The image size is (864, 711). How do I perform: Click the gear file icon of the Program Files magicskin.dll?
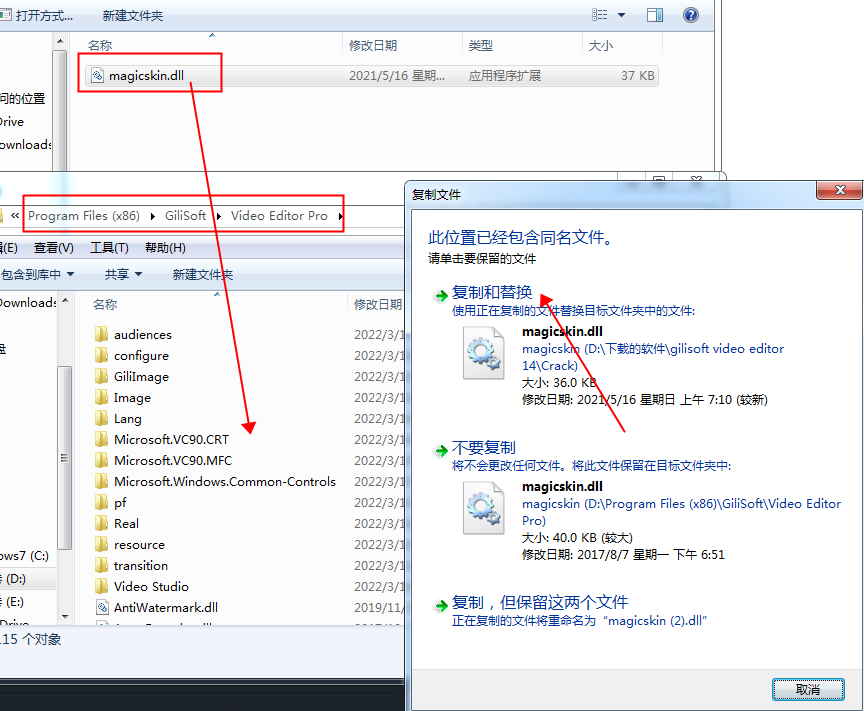click(483, 508)
